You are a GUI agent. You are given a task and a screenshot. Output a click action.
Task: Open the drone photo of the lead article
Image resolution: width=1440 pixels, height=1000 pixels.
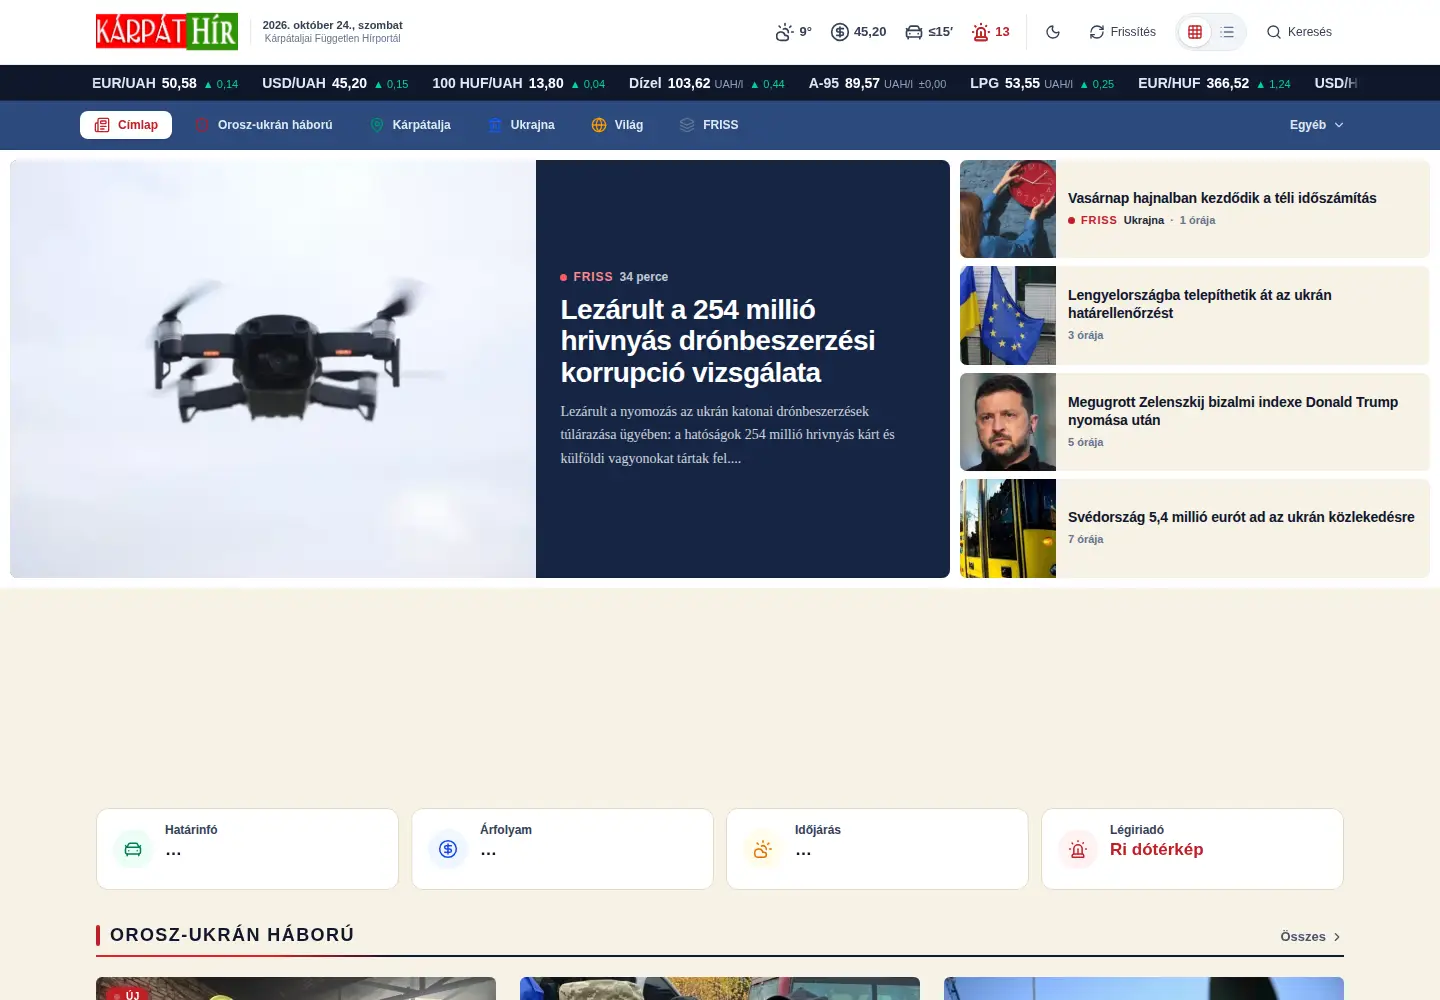click(273, 369)
